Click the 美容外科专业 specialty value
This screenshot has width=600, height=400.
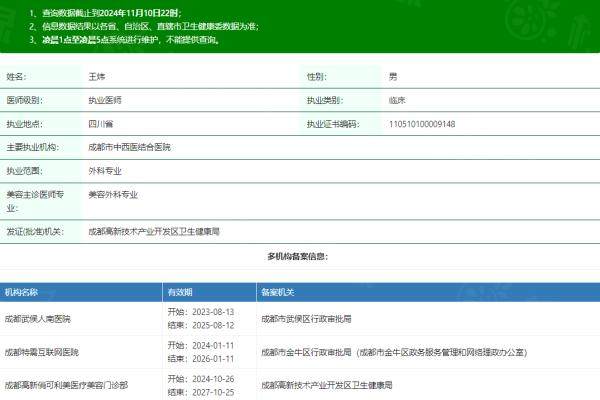pyautogui.click(x=113, y=194)
